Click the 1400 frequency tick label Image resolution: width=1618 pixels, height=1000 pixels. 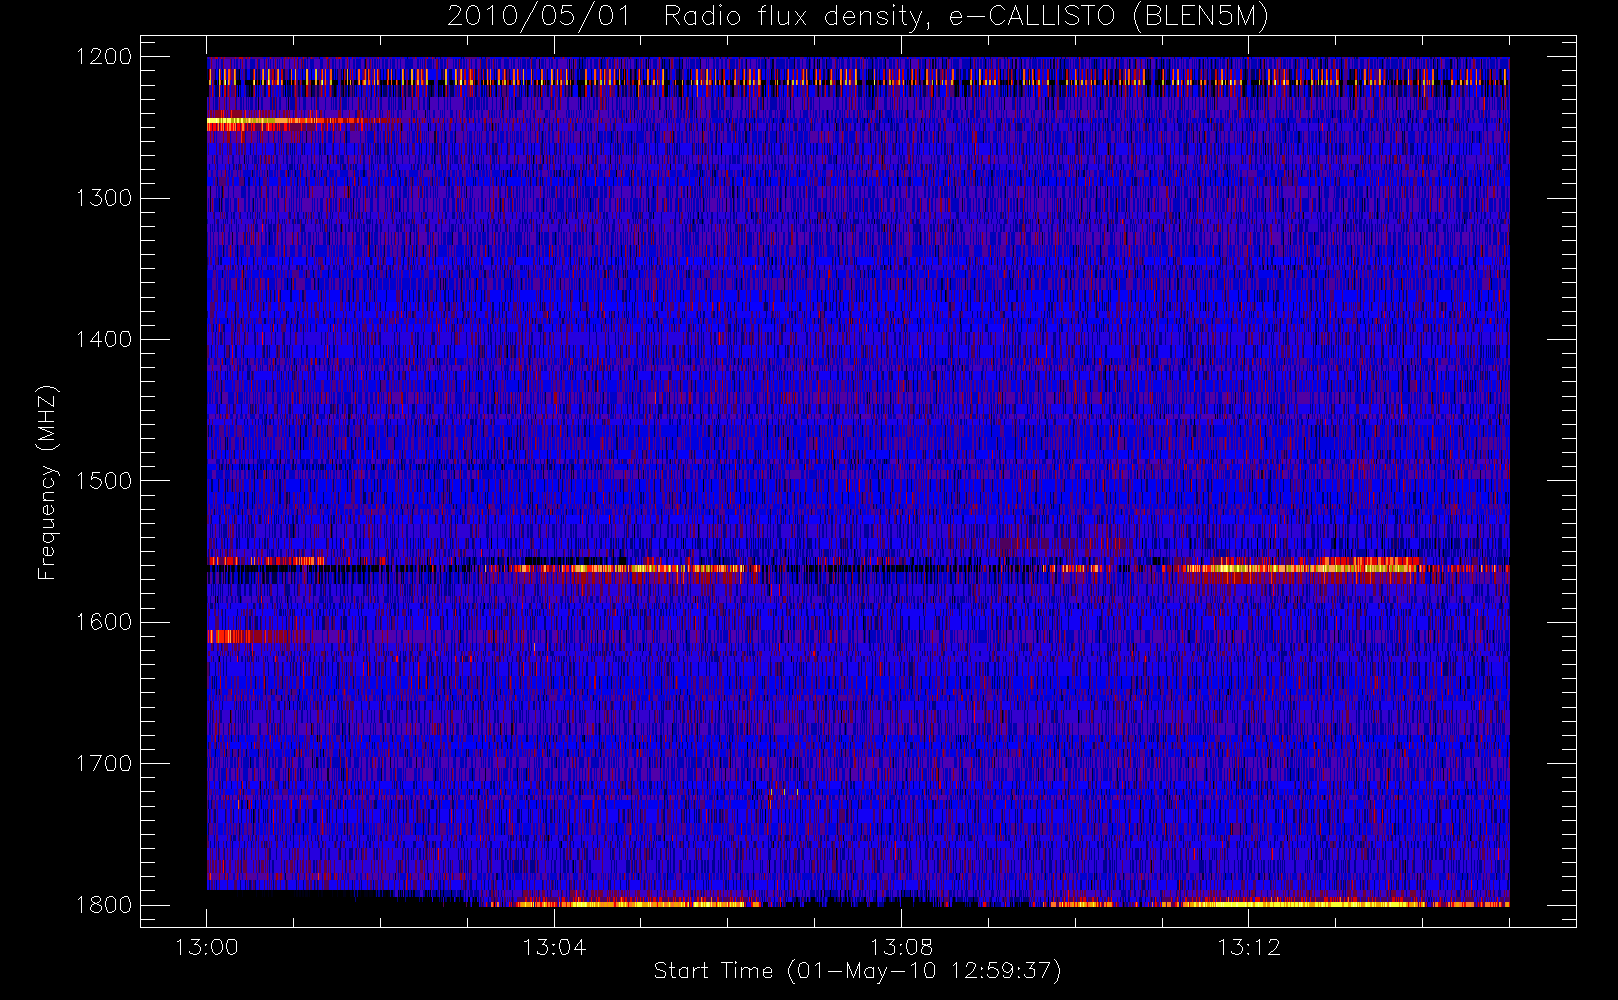click(104, 340)
